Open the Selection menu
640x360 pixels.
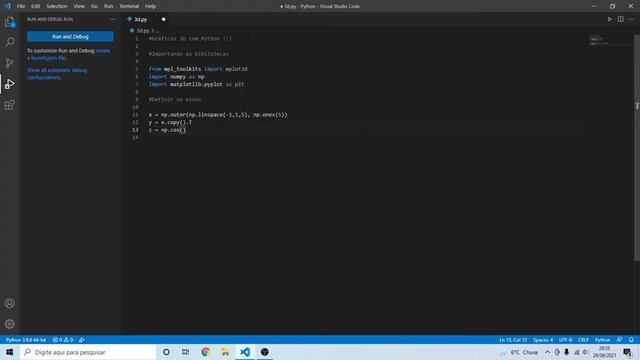pyautogui.click(x=56, y=6)
